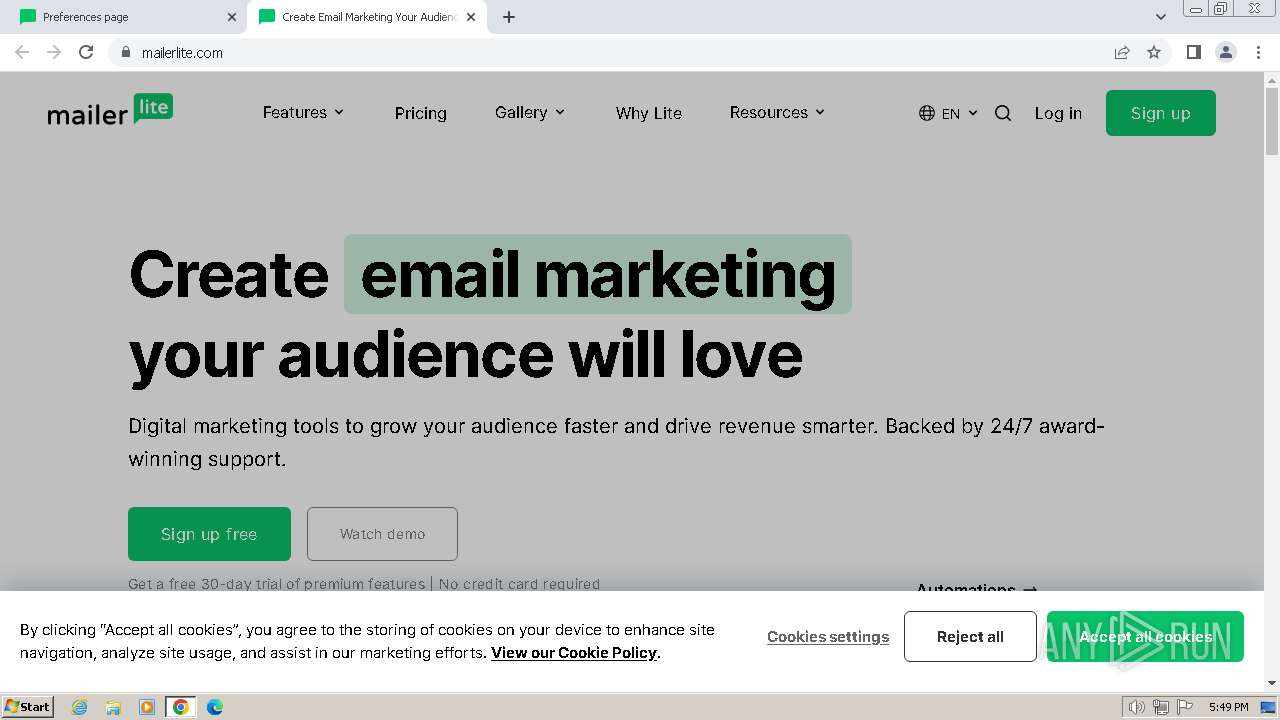Open View our Cookie Policy link

[x=574, y=653]
